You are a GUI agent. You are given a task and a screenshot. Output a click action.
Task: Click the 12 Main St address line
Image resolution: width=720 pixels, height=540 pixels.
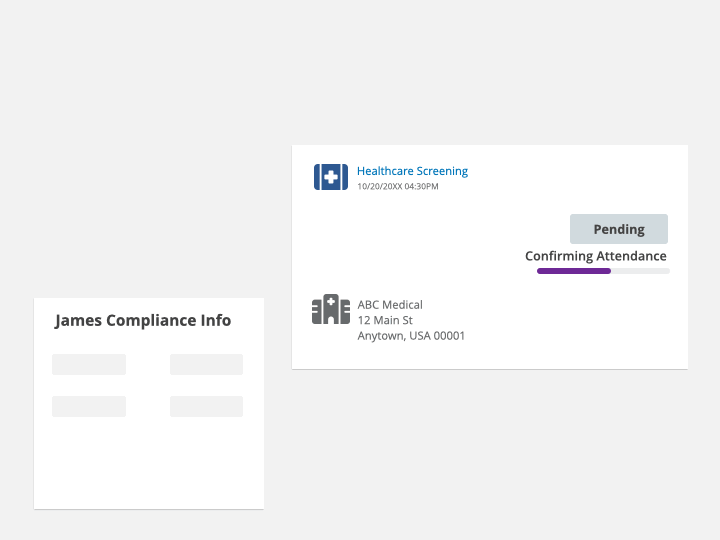coord(385,320)
